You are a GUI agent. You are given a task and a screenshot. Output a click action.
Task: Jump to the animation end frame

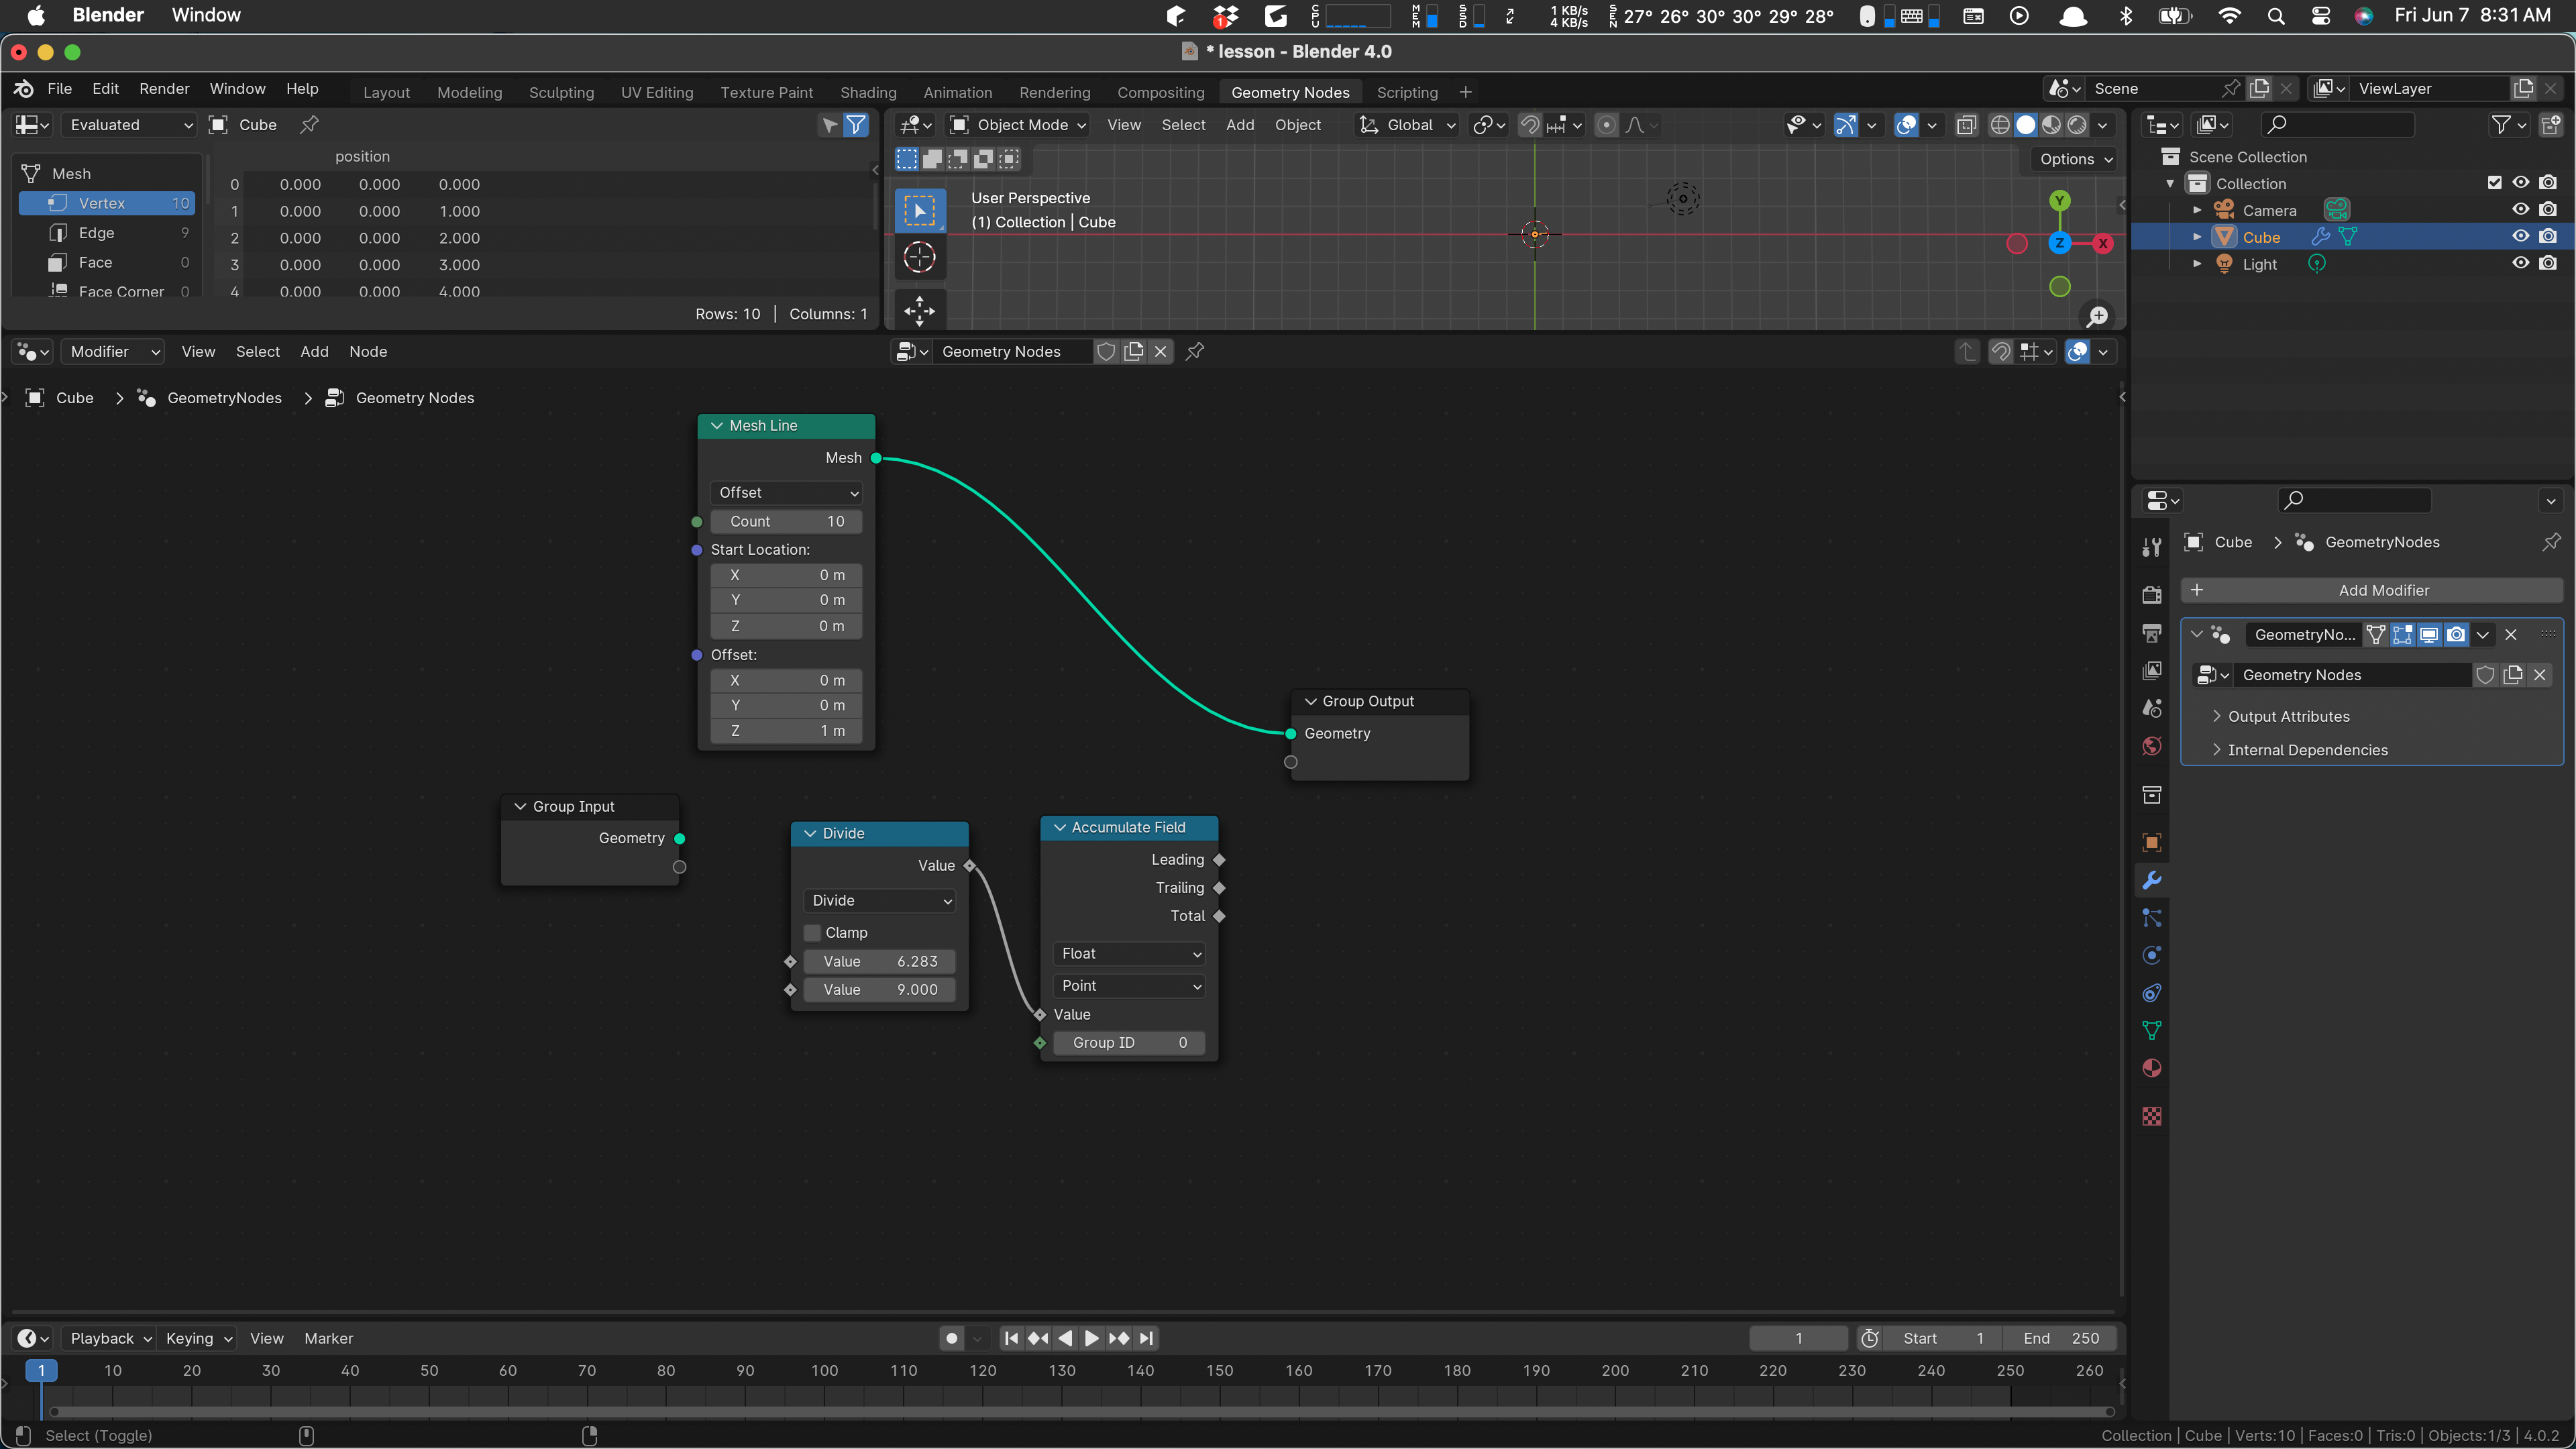click(1146, 1338)
